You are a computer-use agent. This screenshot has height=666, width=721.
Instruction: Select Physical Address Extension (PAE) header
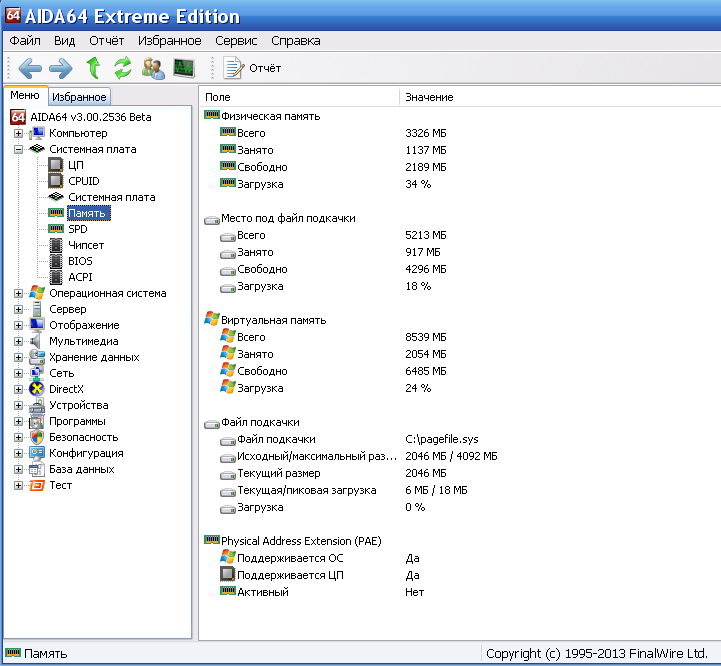tap(301, 541)
